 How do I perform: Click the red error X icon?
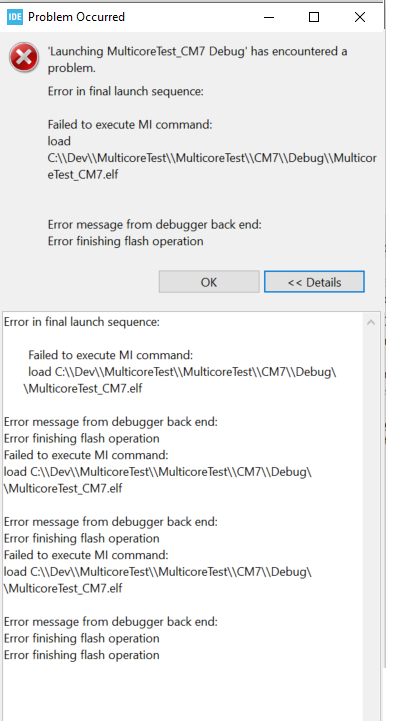click(x=24, y=57)
